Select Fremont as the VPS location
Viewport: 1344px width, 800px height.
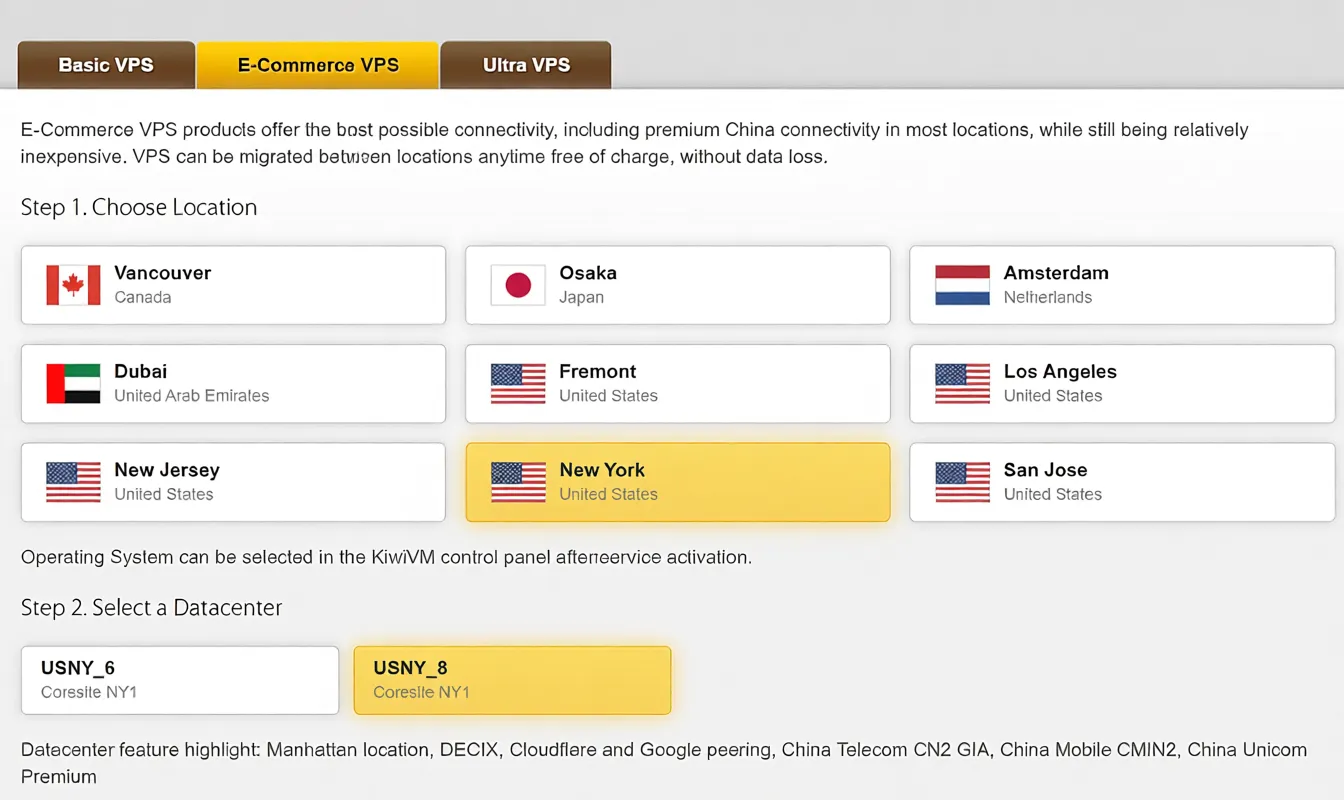678,384
